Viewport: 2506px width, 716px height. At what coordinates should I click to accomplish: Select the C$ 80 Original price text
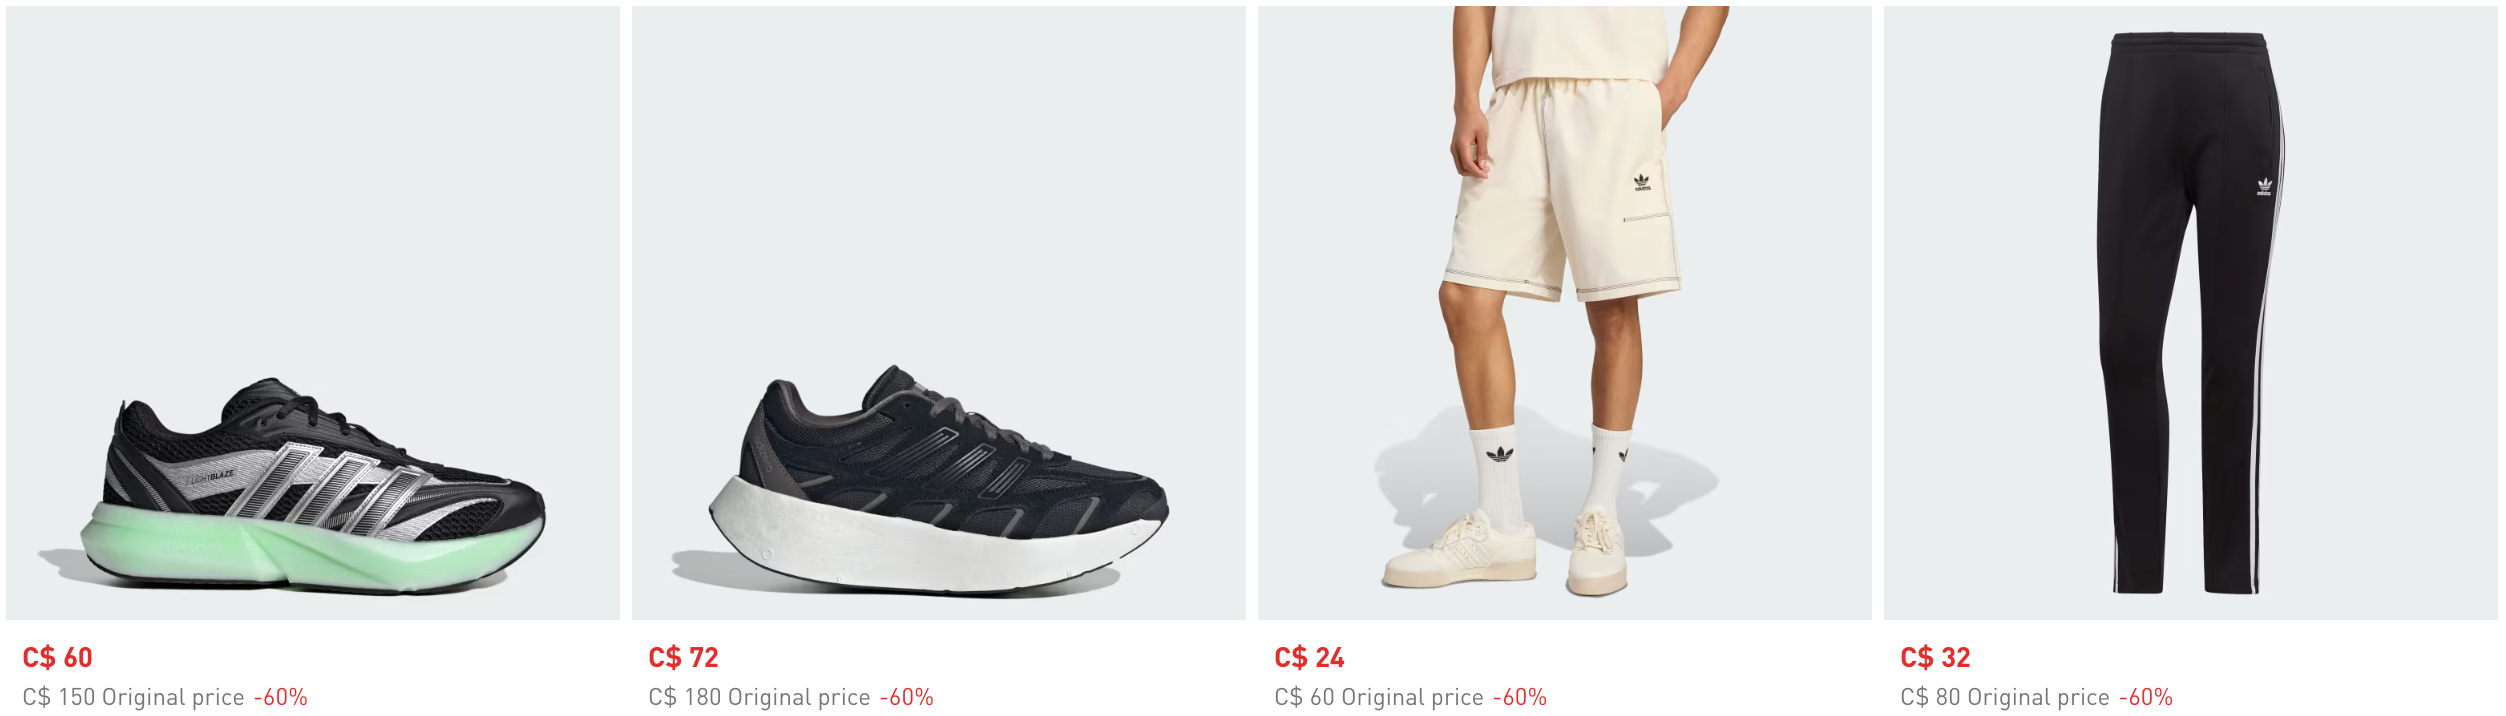(2004, 697)
